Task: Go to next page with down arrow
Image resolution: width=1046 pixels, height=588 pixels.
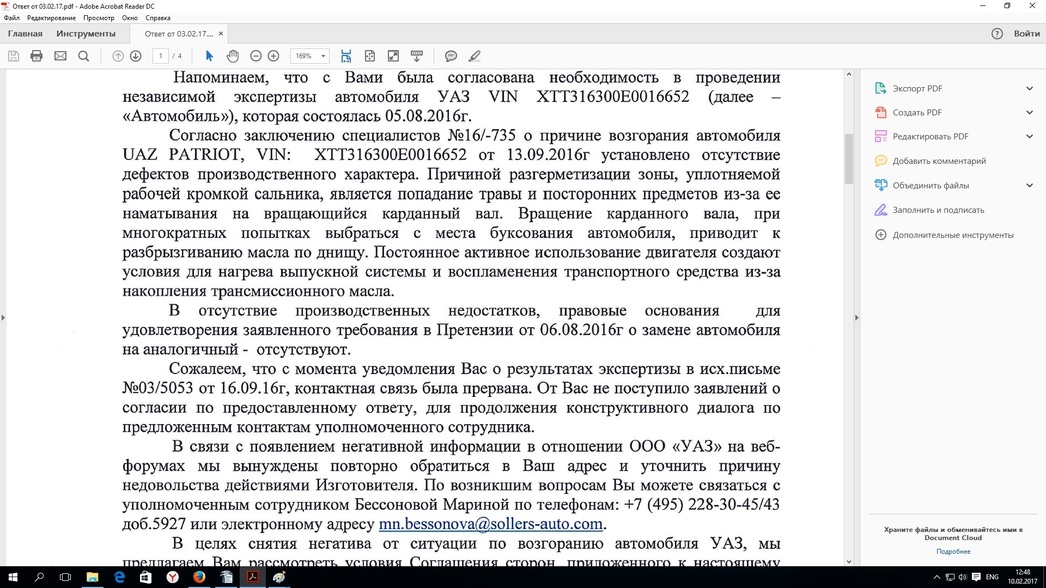Action: (136, 56)
